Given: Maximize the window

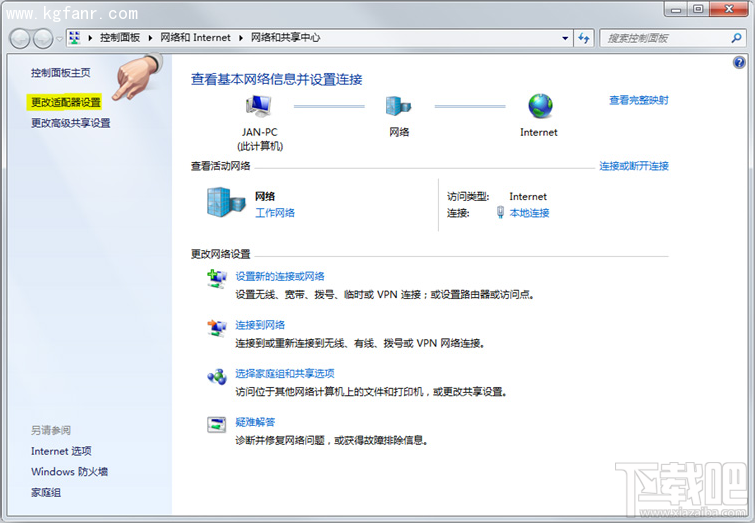Looking at the screenshot, I should pyautogui.click(x=698, y=9).
